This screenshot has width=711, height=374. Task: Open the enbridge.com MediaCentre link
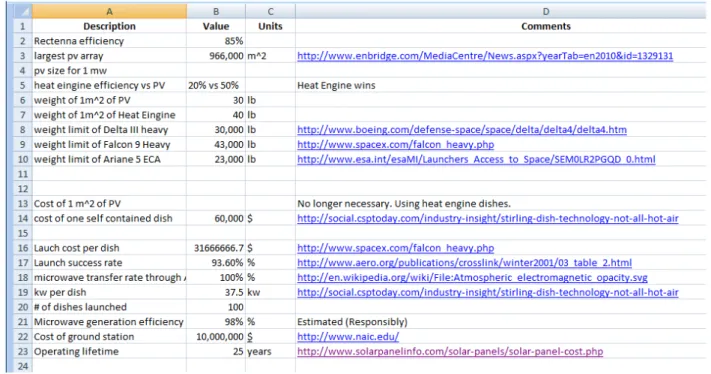[485, 56]
